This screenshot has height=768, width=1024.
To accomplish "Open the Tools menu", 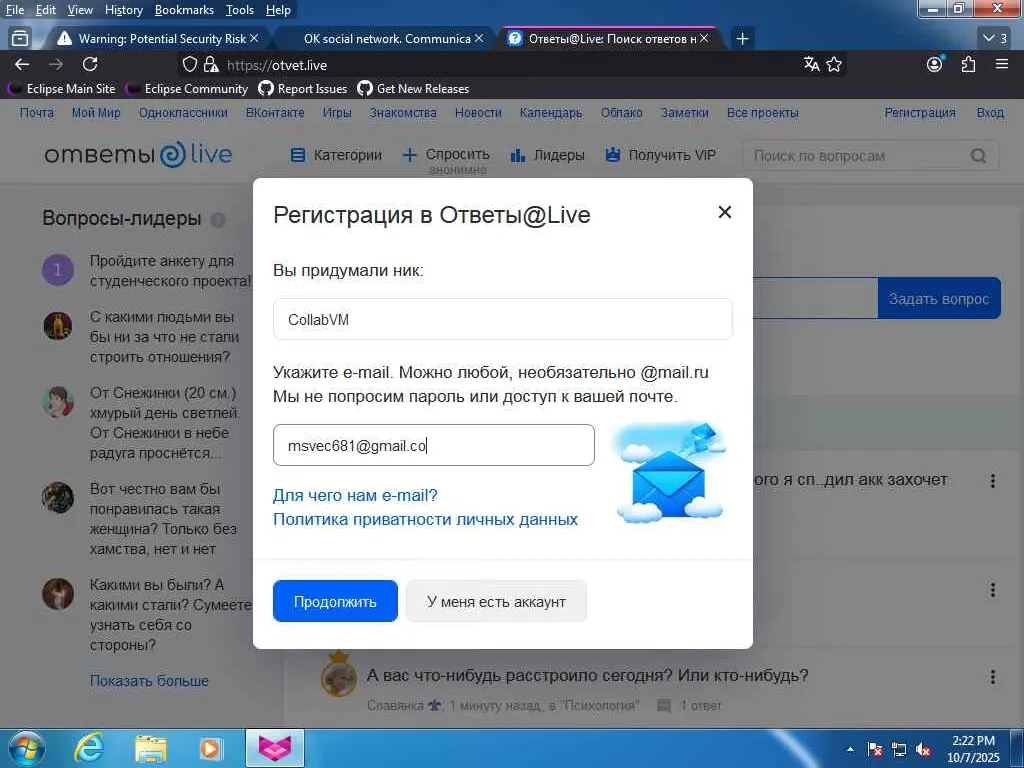I will click(240, 10).
